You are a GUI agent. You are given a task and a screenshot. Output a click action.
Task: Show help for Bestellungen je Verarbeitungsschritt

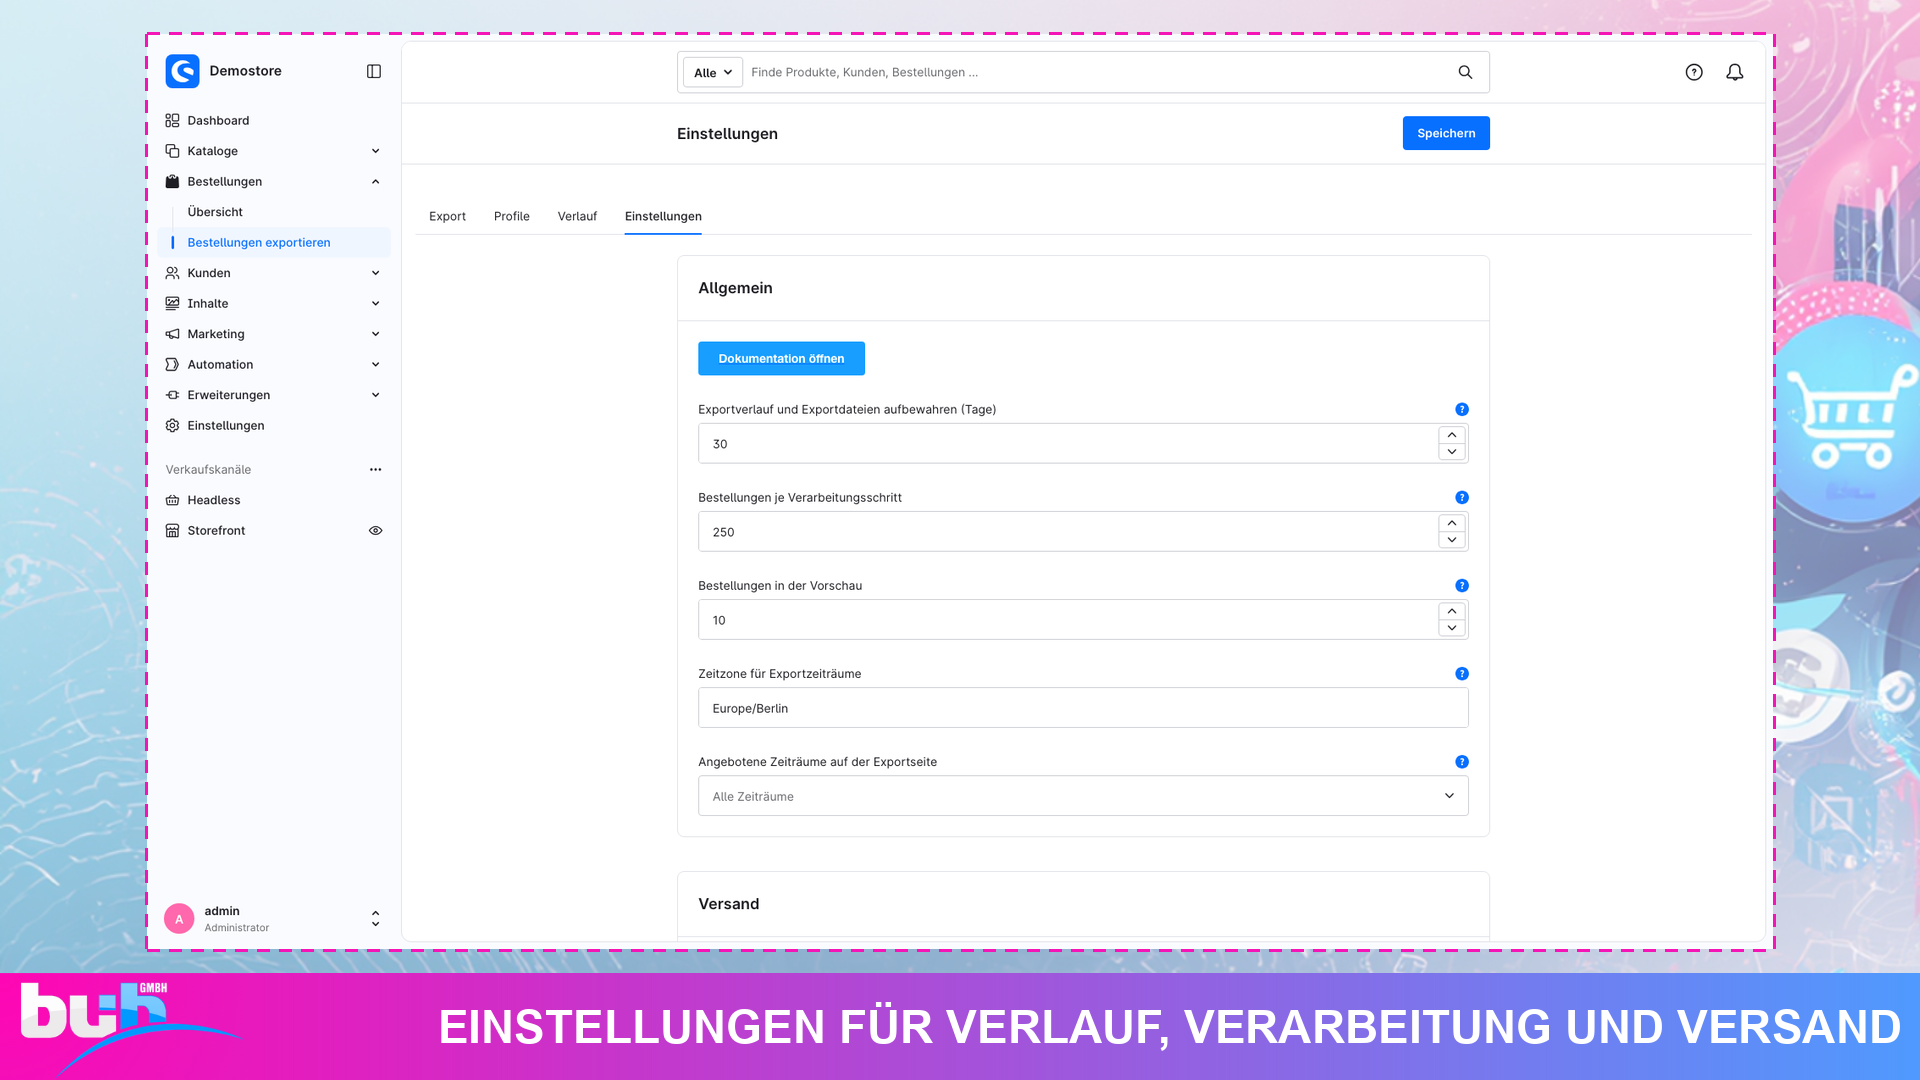(x=1462, y=497)
